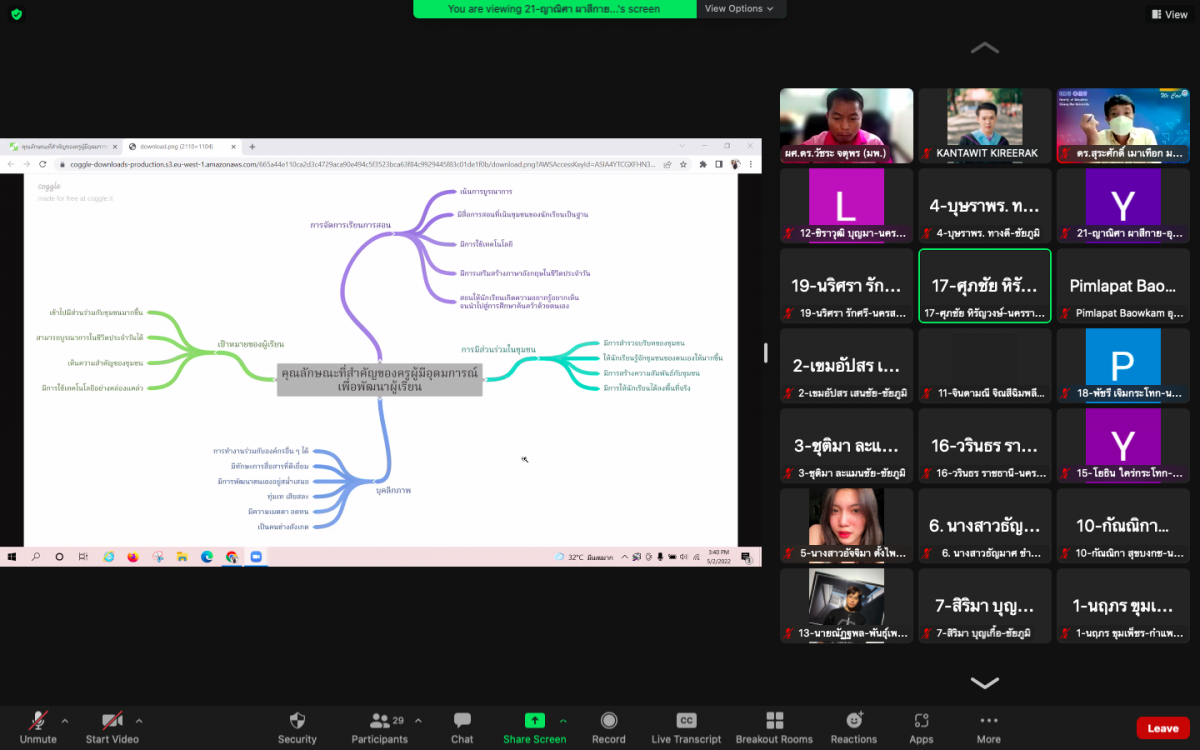
Task: Select the 3-ชุติมา ละแมนชัย participant tile
Action: (846, 445)
